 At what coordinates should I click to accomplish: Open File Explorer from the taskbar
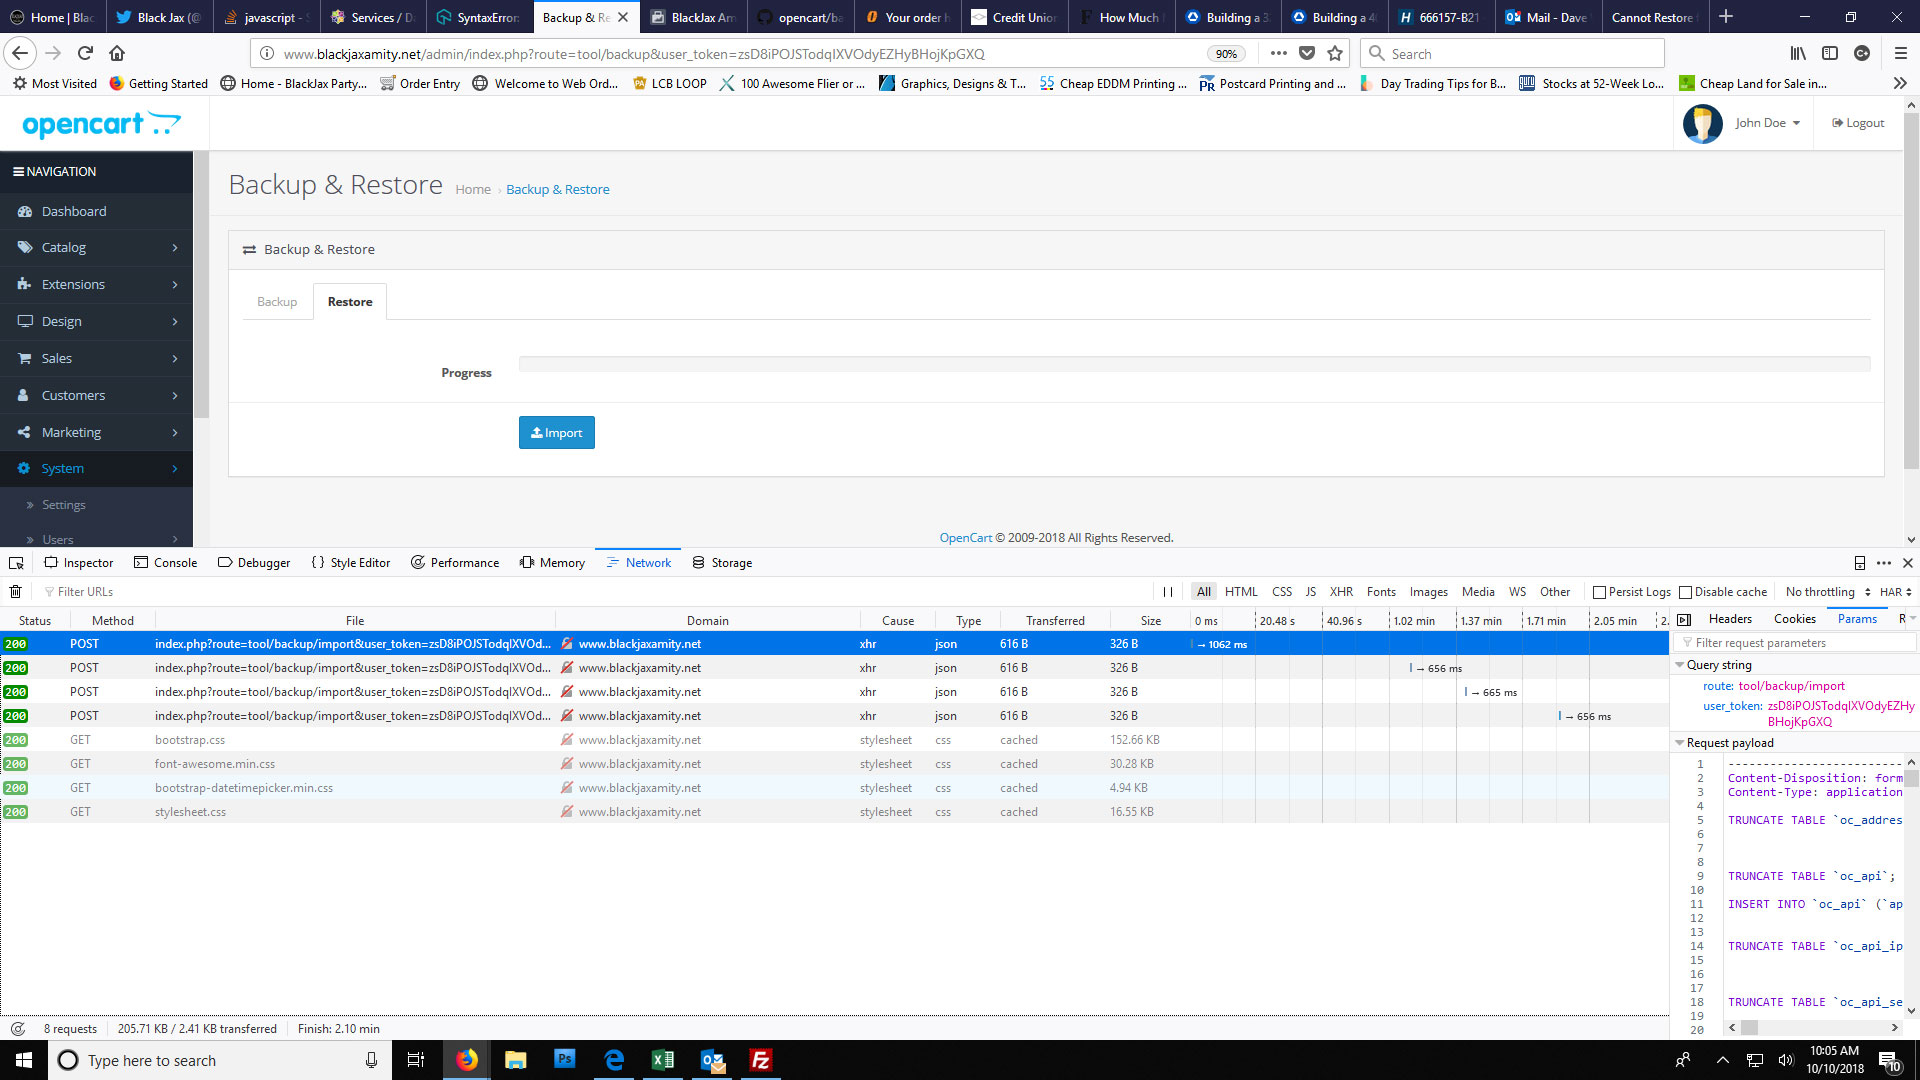[515, 1060]
